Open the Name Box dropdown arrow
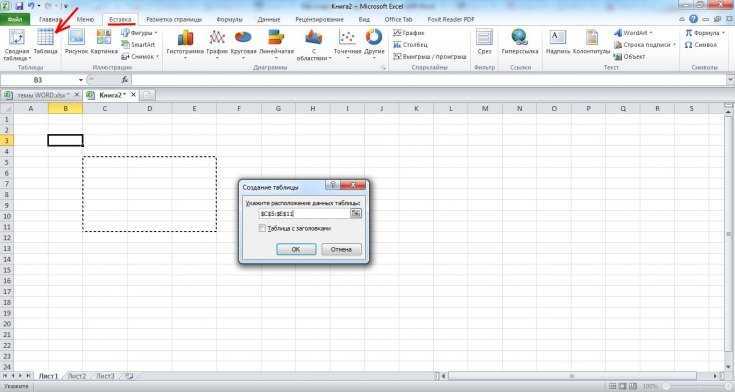This screenshot has height=392, width=735. [x=81, y=80]
